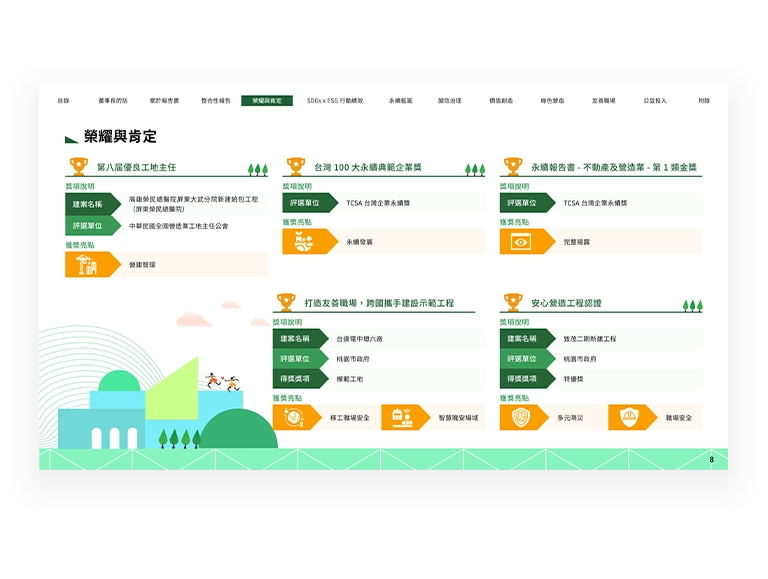Click the globe worker icon for 移工職場安全
The image size is (768, 579).
(293, 417)
